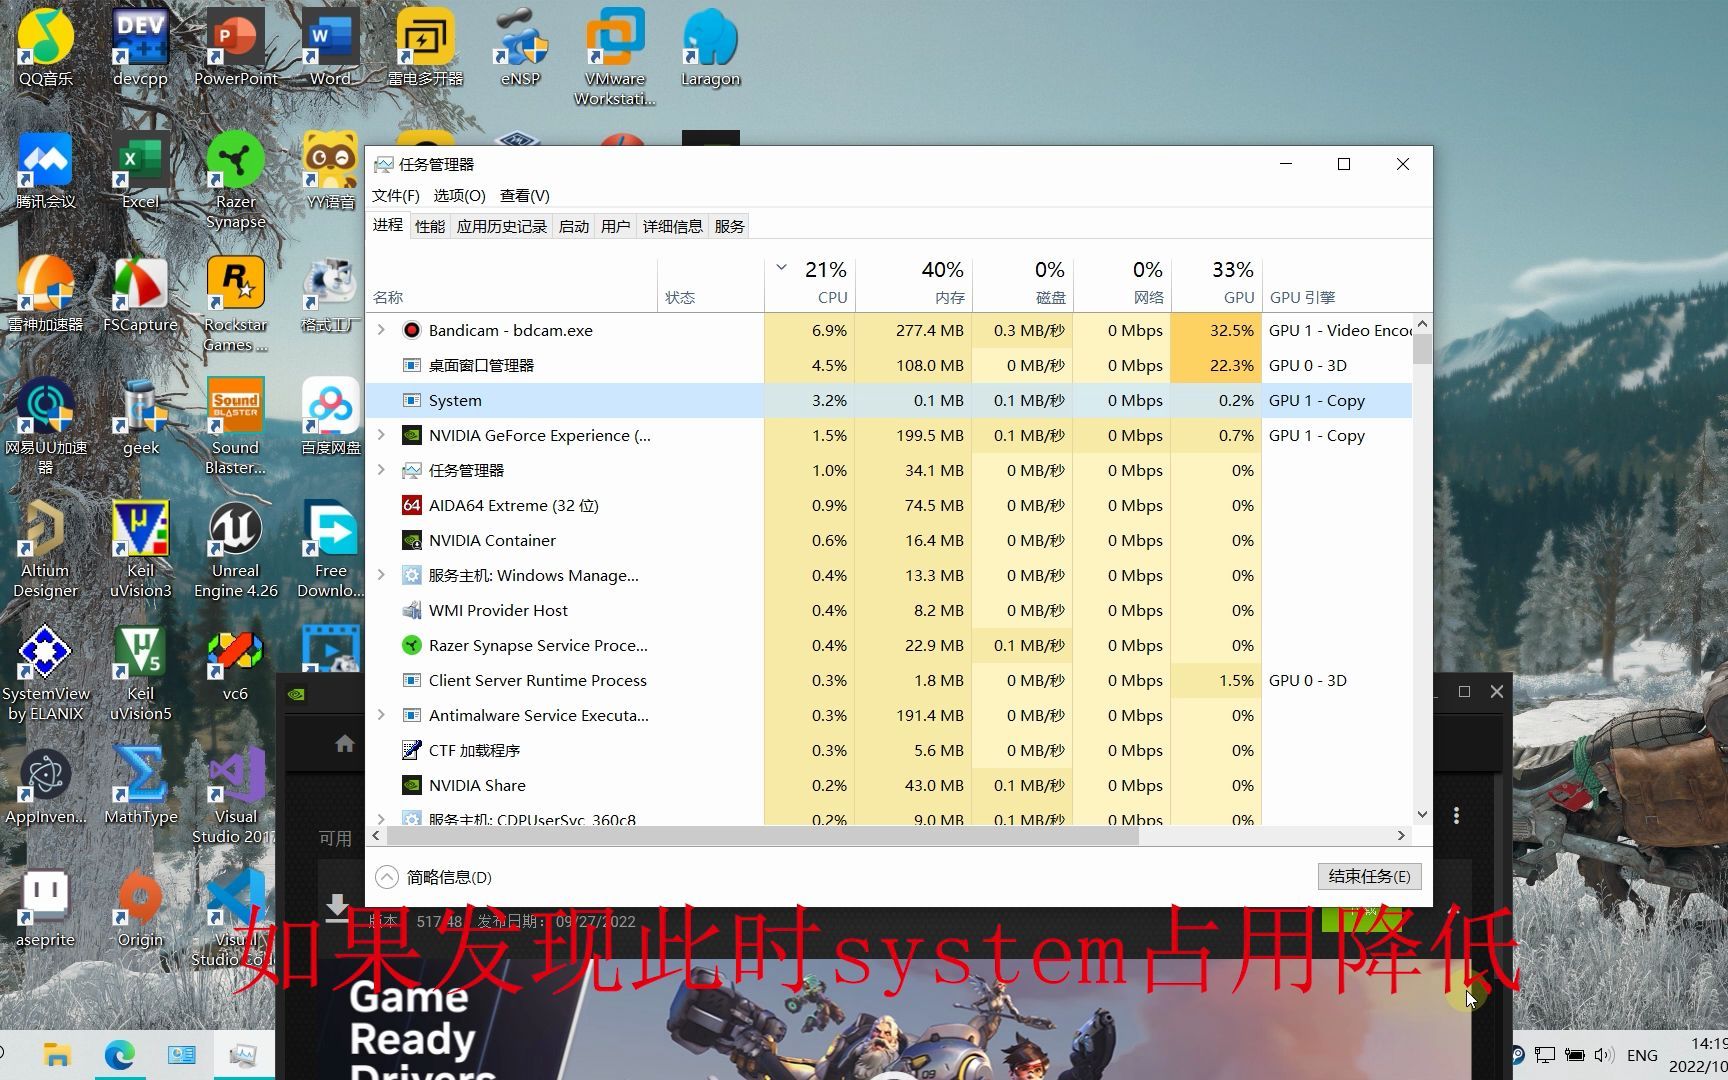Expand 服务主机: Windows Manage... row

(381, 575)
